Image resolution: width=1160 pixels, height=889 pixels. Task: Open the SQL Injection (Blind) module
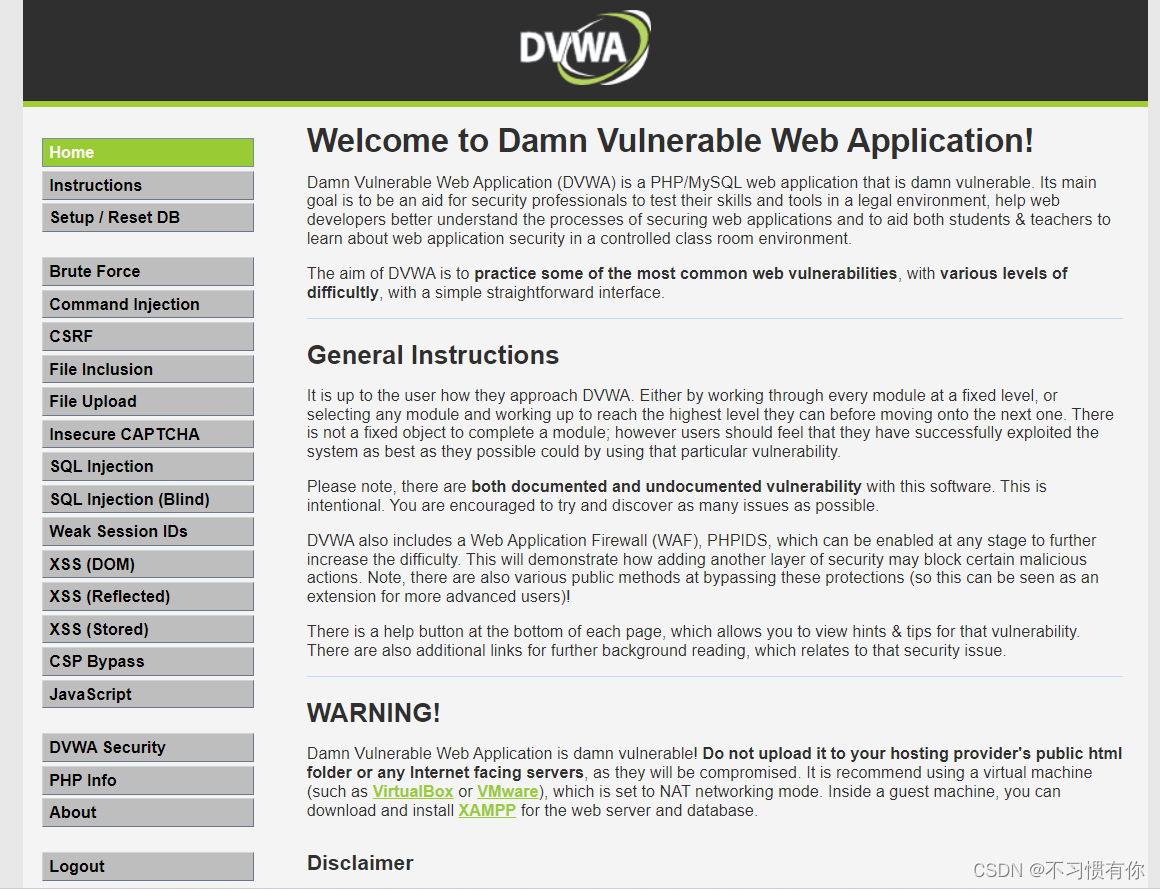coord(148,499)
